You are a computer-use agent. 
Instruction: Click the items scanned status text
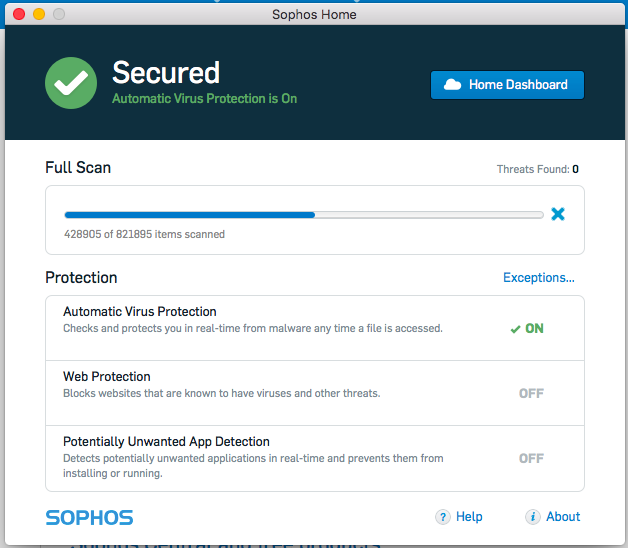(x=144, y=234)
